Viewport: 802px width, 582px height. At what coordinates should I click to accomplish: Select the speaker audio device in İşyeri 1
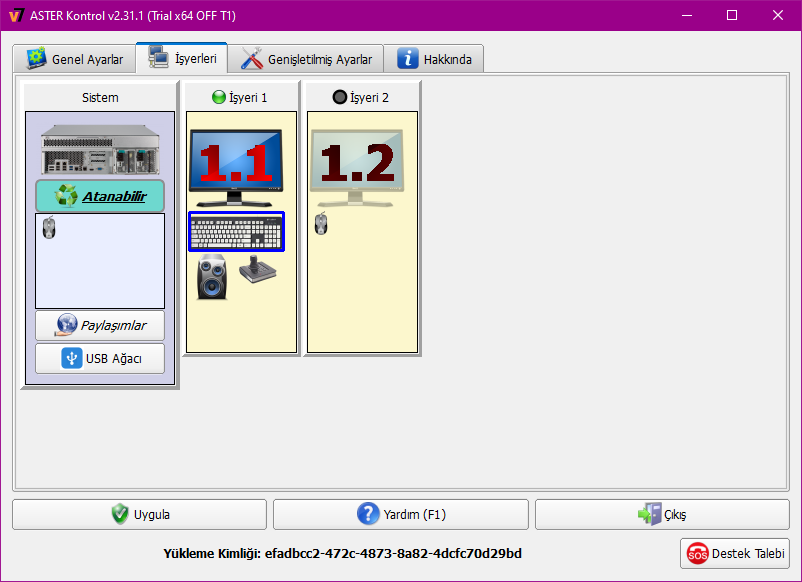tap(212, 276)
